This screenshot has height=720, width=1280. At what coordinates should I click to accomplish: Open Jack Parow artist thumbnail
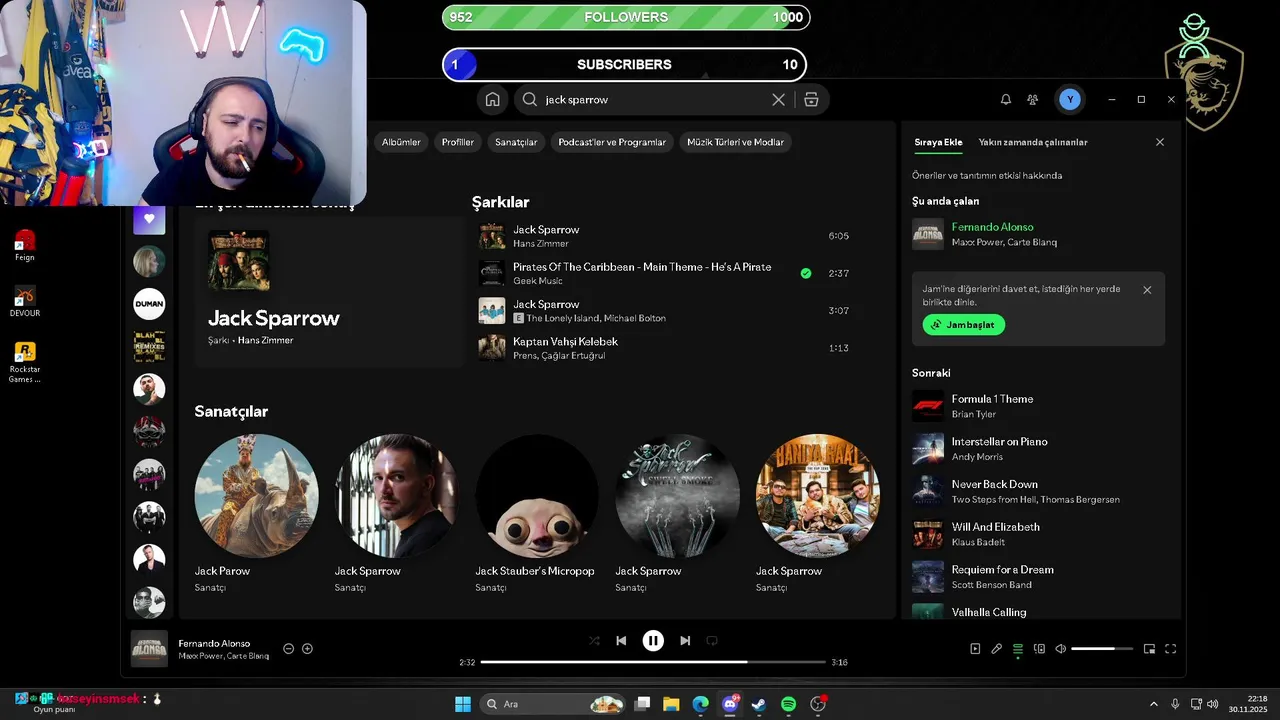(x=256, y=495)
